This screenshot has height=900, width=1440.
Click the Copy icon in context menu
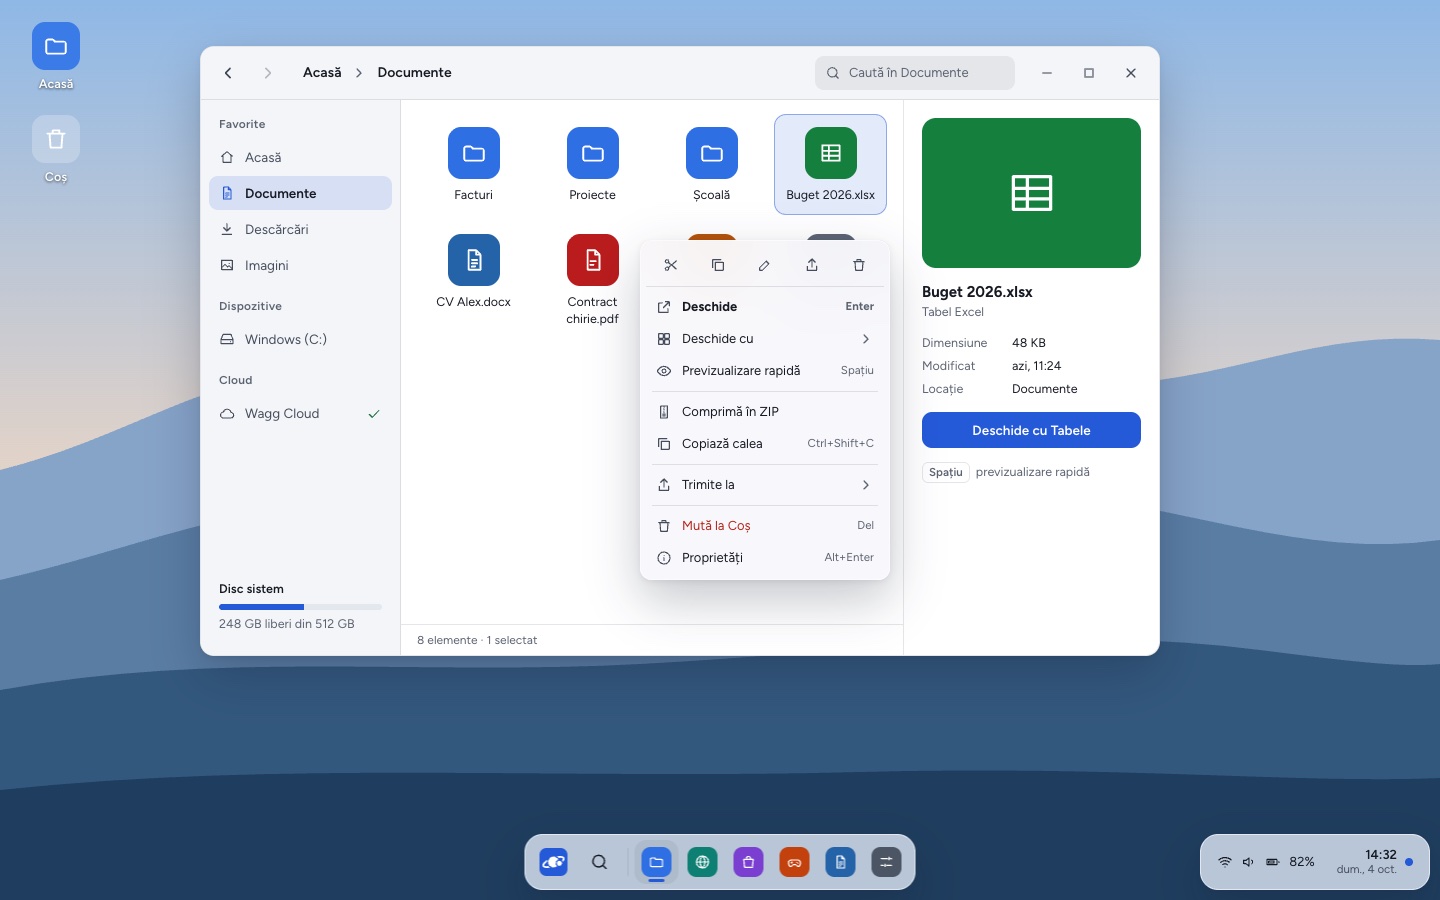point(717,265)
